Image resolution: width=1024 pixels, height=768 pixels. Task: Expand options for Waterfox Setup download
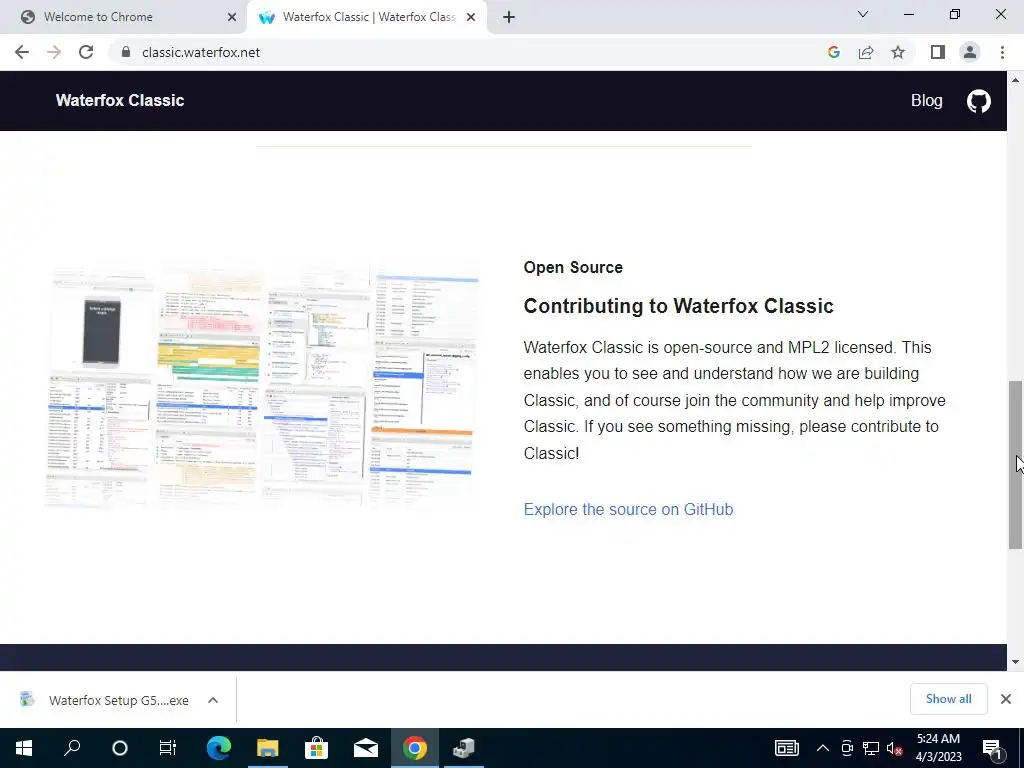pos(213,700)
